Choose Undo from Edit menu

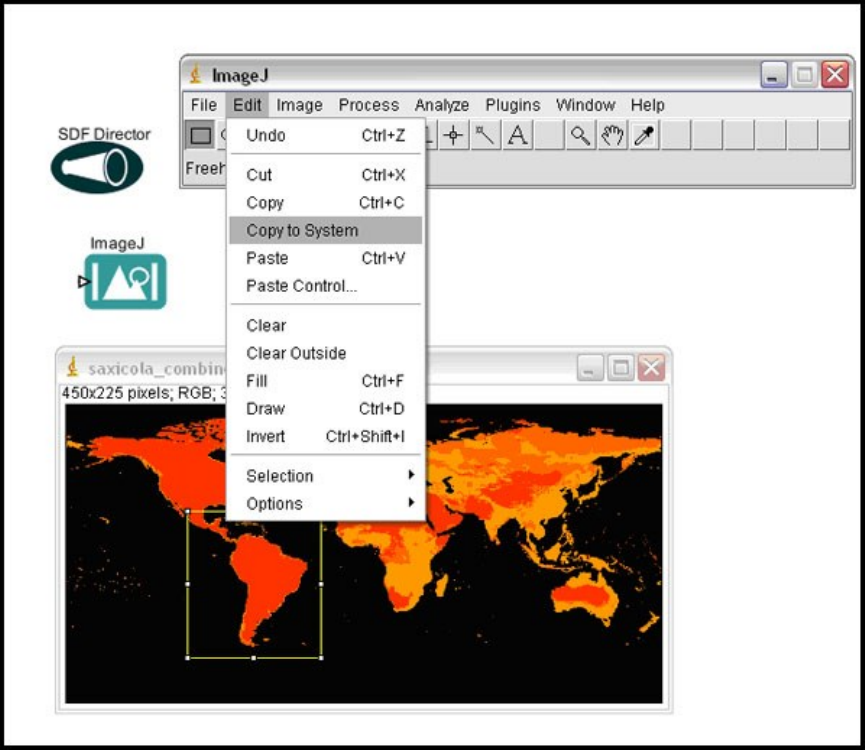coord(325,135)
